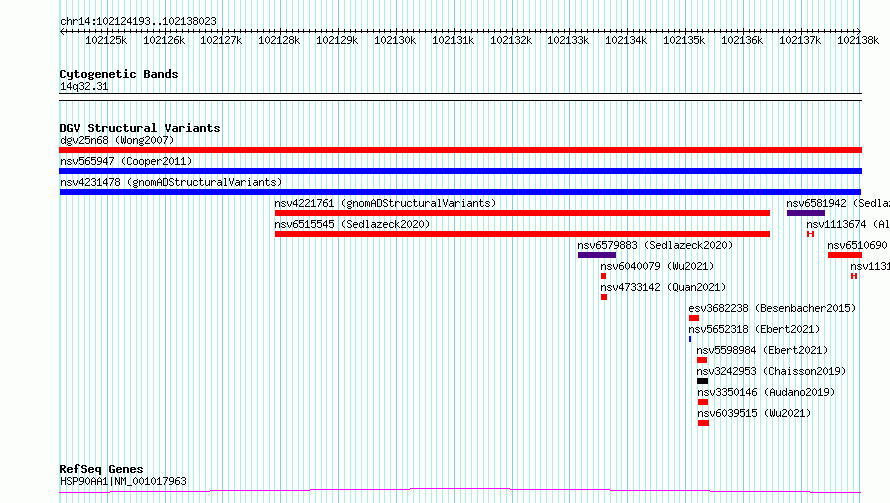Click the 102127k ruler tick label
The width and height of the screenshot is (890, 503).
(x=221, y=40)
